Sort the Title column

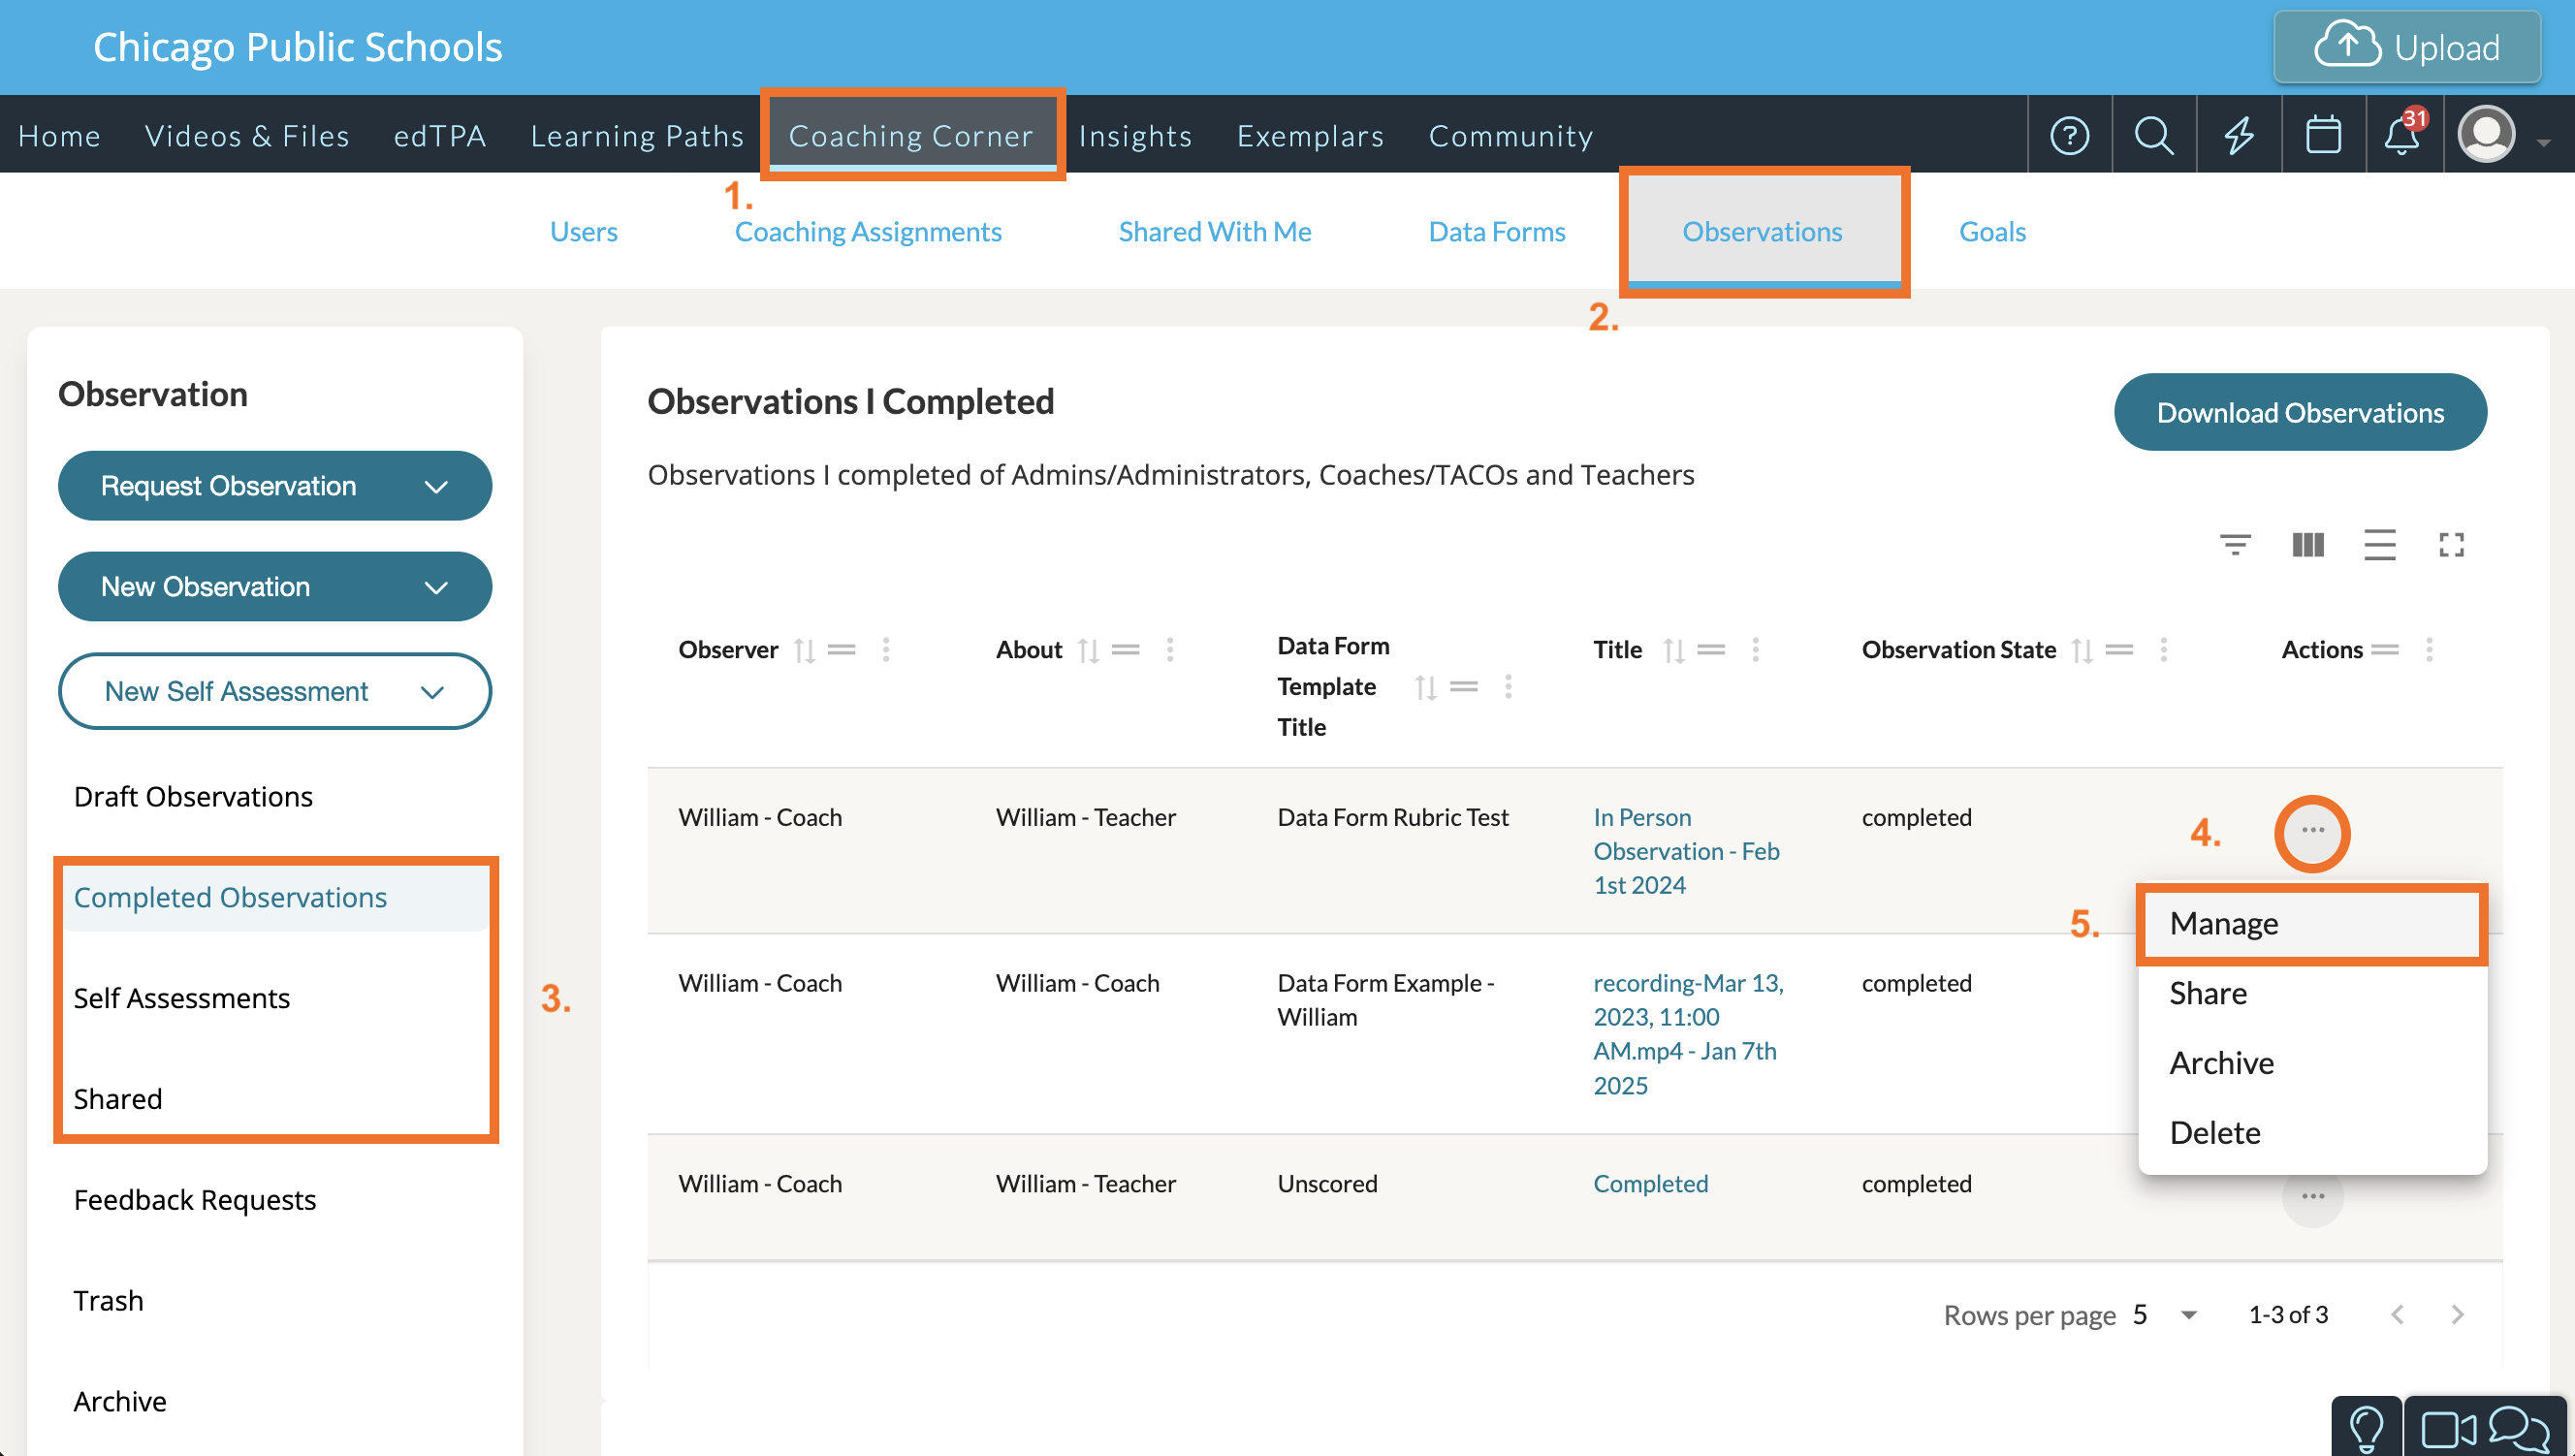click(1673, 651)
